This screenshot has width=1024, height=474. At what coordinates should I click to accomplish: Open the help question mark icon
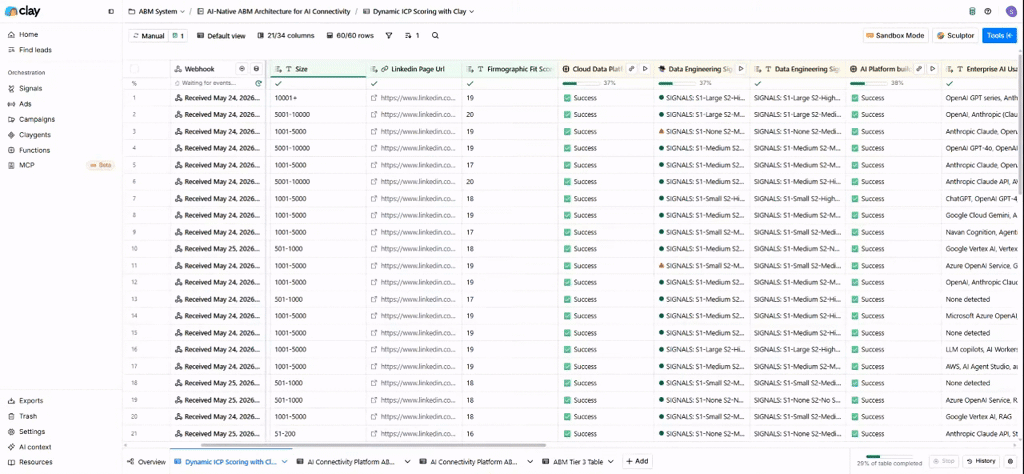pos(988,11)
